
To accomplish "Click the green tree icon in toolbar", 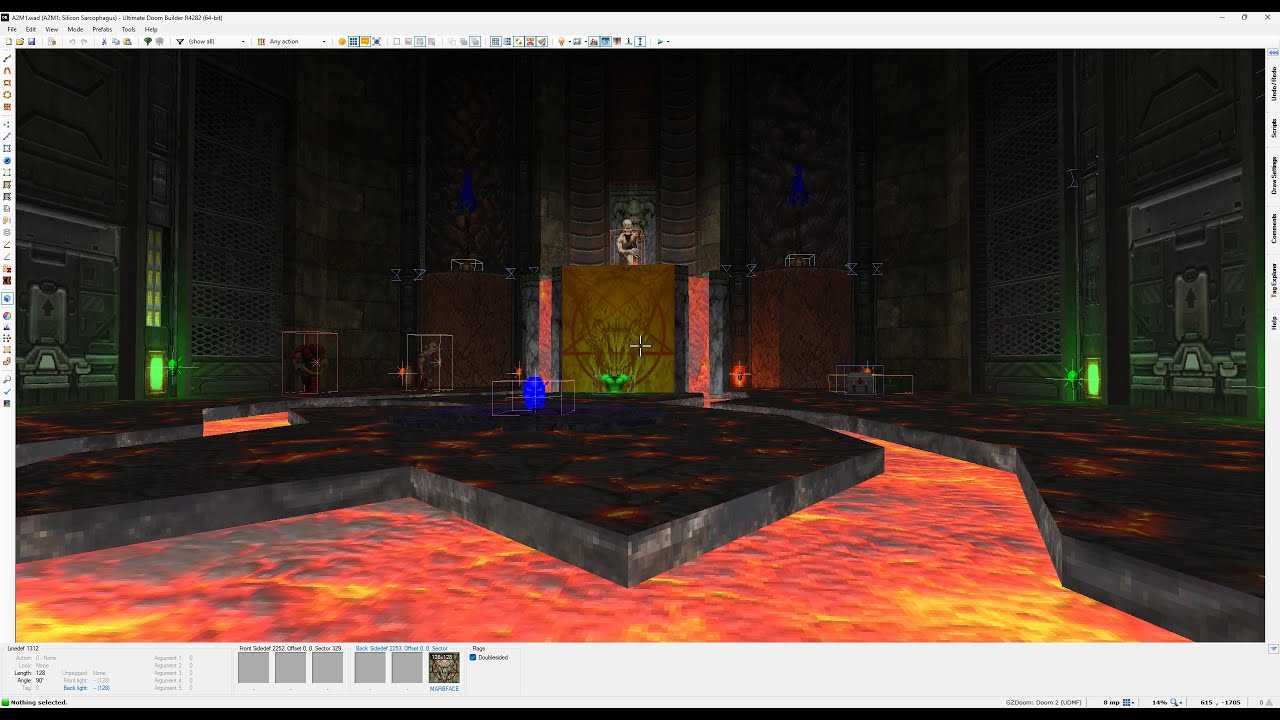I will 148,41.
